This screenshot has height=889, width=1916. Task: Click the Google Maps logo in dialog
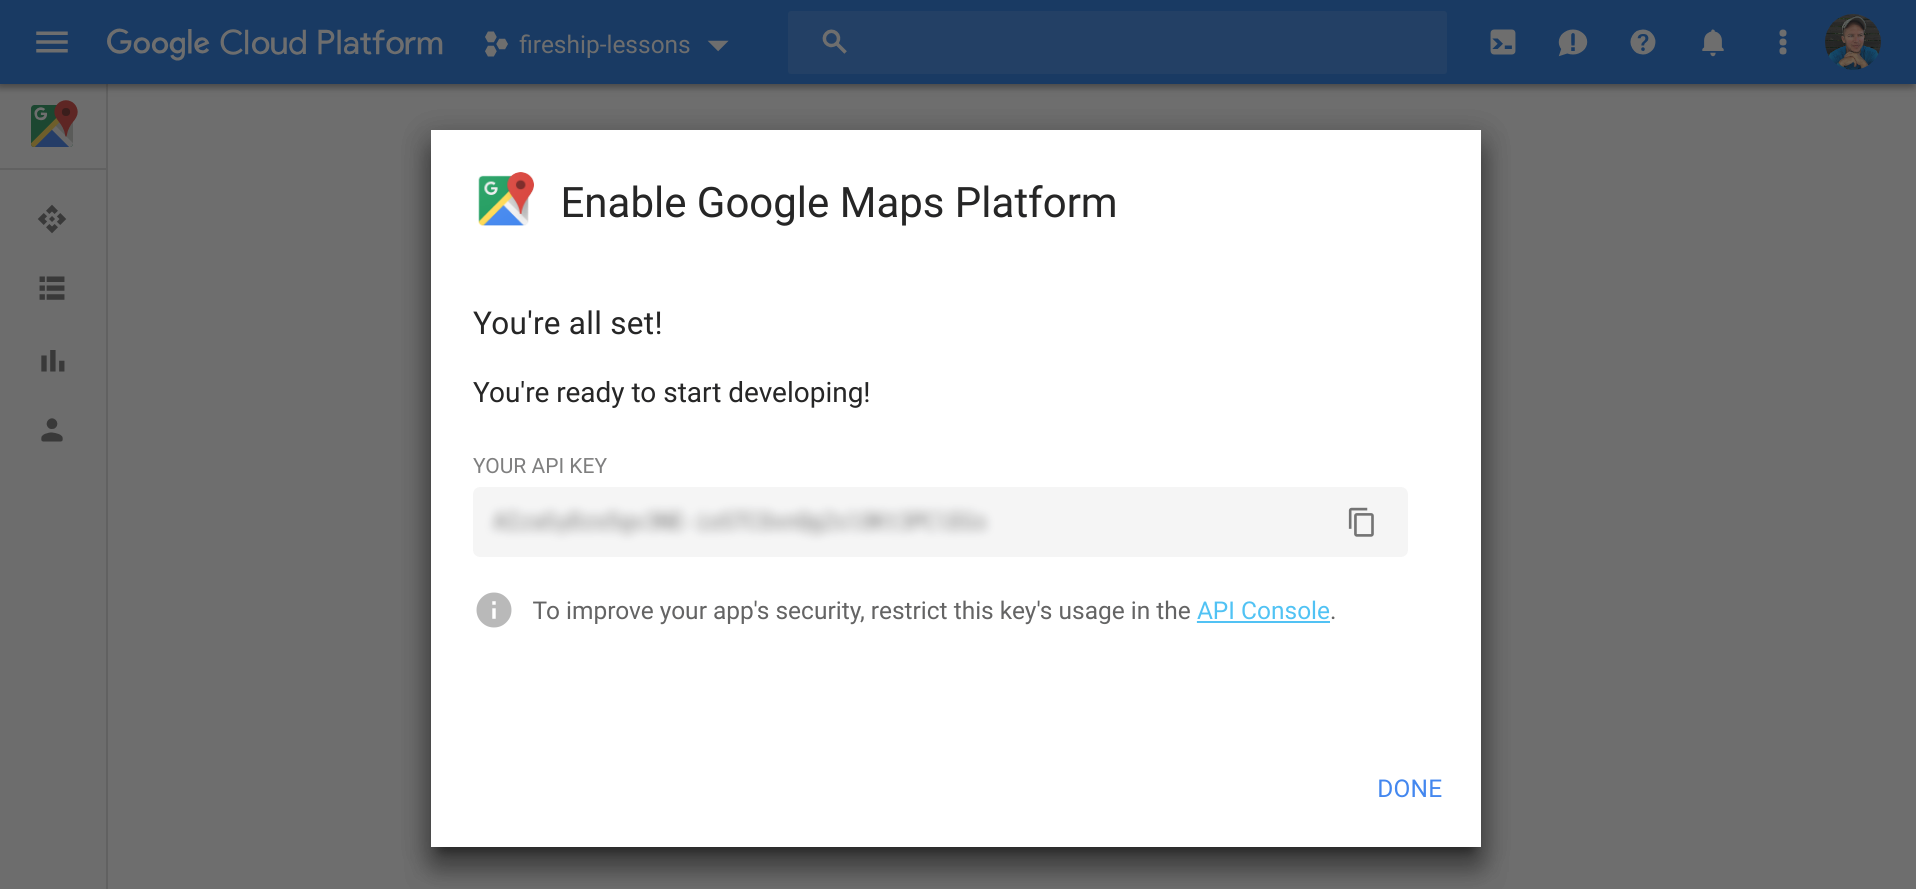(504, 201)
